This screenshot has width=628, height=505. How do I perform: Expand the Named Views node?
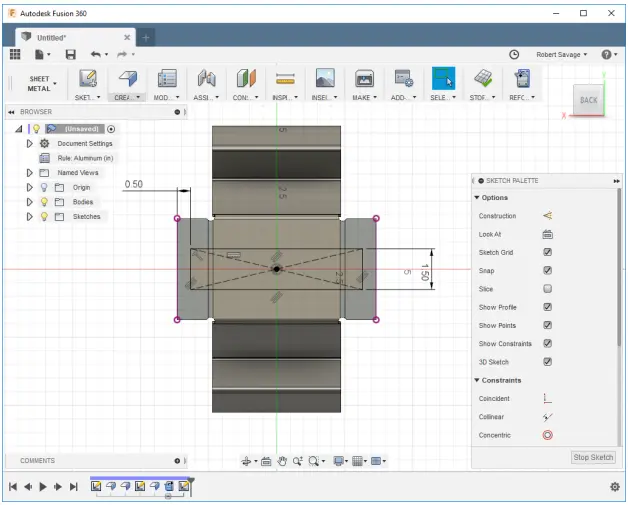click(29, 173)
